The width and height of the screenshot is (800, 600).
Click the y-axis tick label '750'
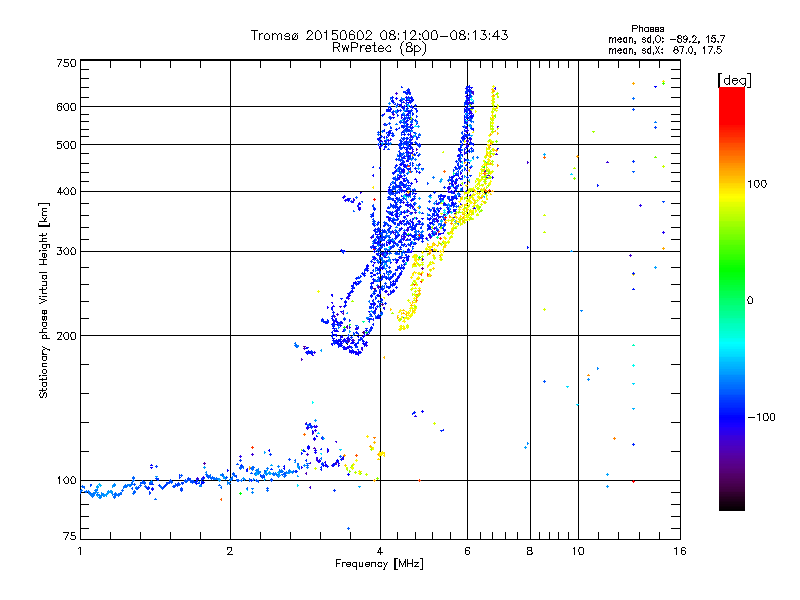[66, 63]
